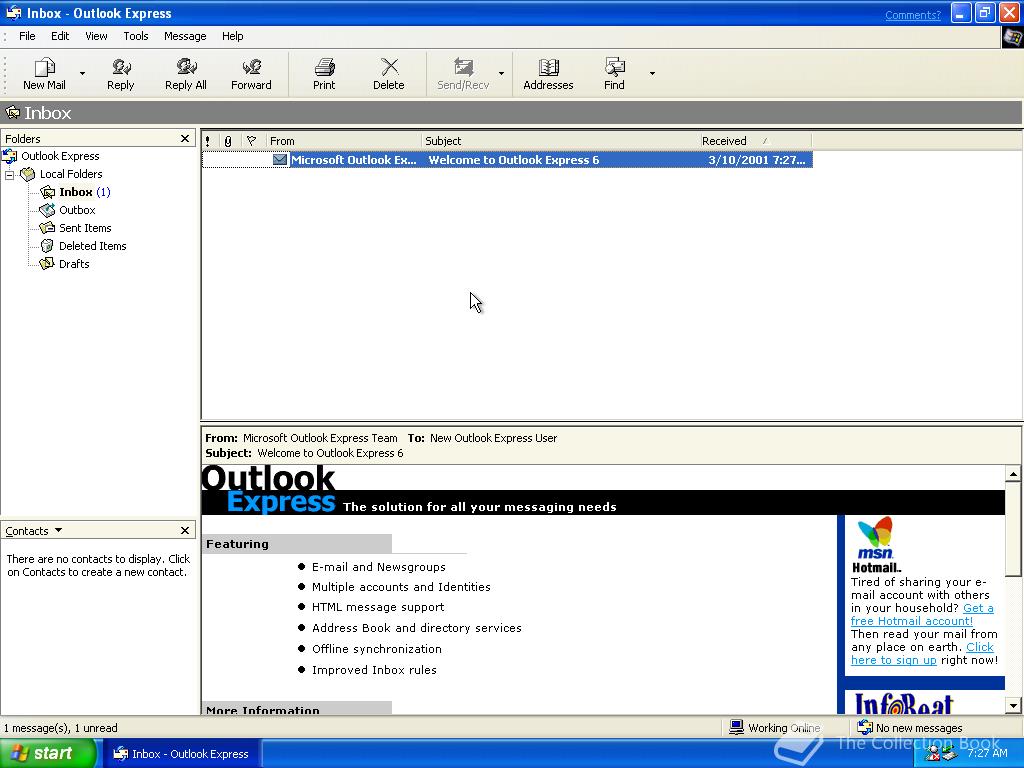Open the Message menu

coord(185,36)
